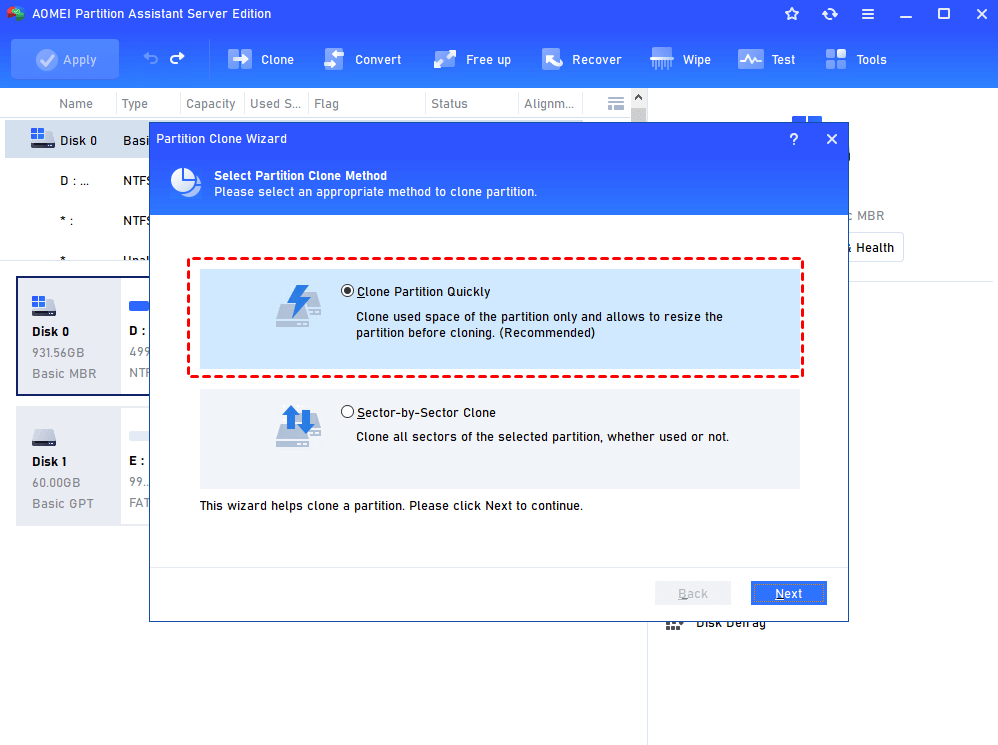The image size is (998, 745).
Task: Click the Apply checkmark button
Action: point(65,59)
